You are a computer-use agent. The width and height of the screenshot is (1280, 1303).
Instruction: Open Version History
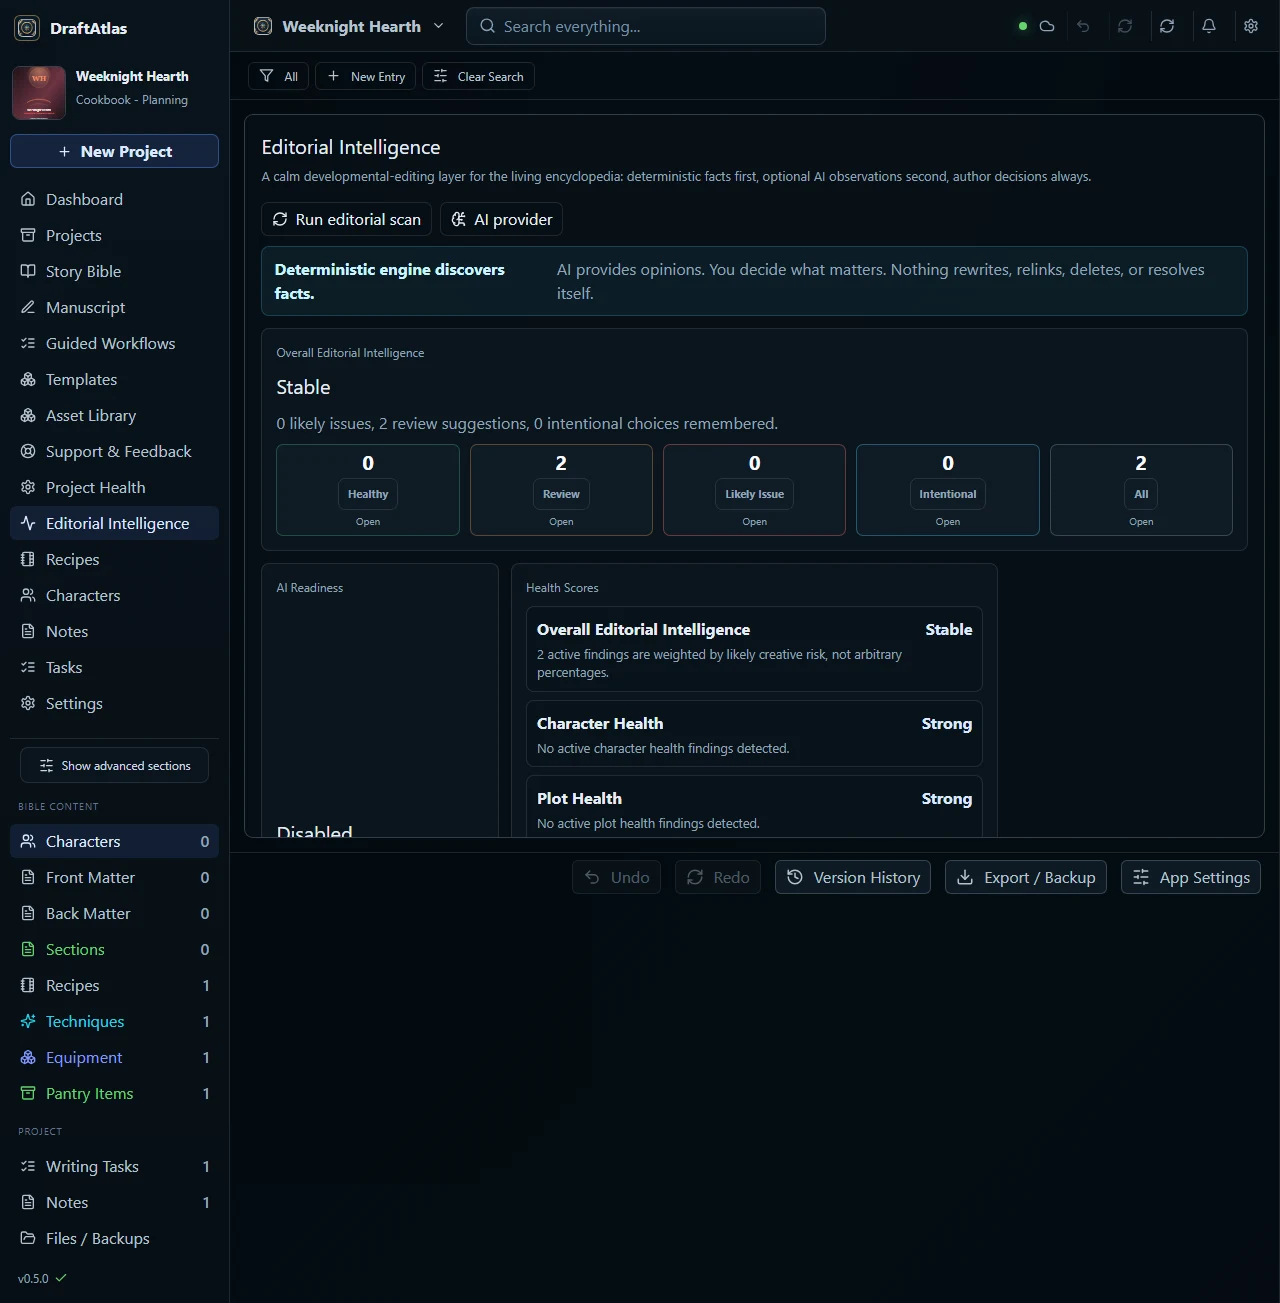point(853,877)
